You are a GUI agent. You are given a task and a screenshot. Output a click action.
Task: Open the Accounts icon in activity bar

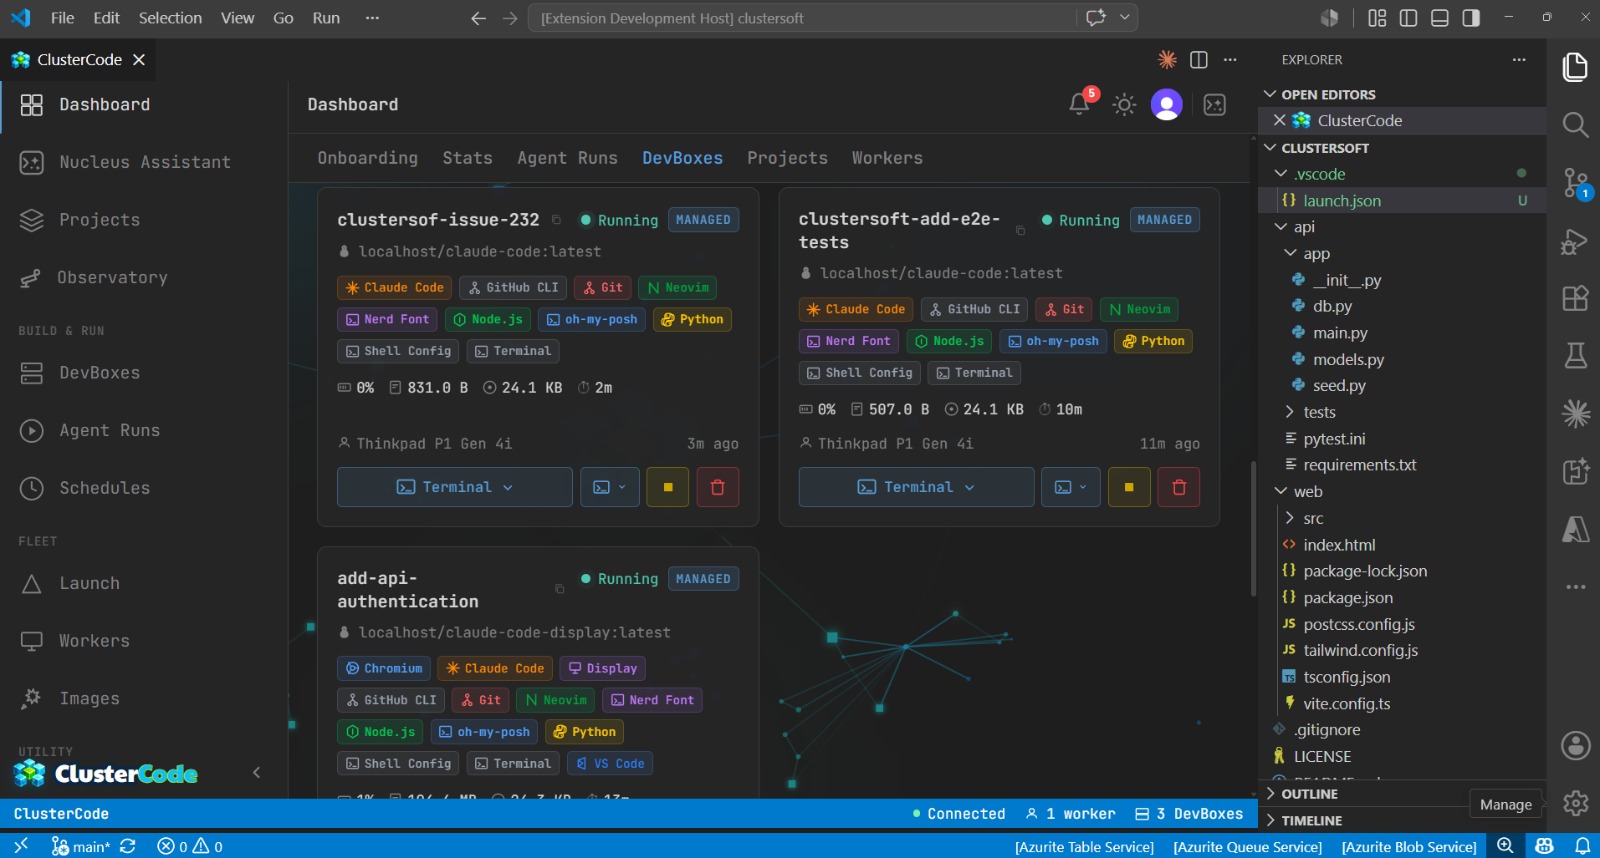(1575, 745)
